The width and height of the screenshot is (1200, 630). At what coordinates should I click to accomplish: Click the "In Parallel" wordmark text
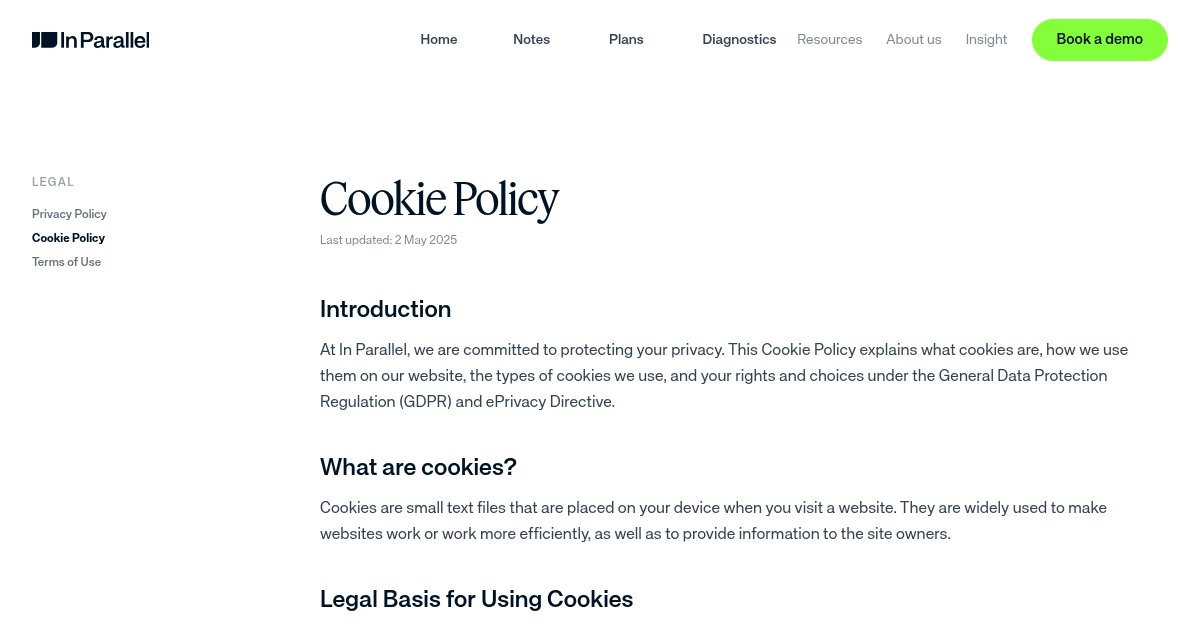pos(105,40)
